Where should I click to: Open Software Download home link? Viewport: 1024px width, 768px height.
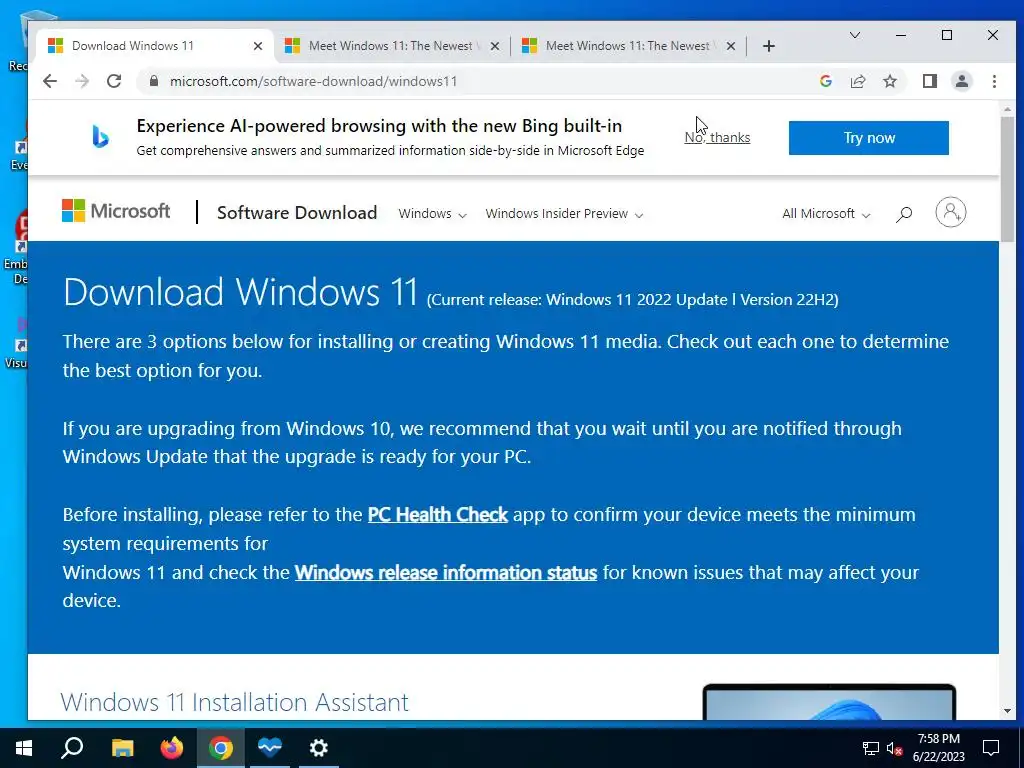pos(296,213)
